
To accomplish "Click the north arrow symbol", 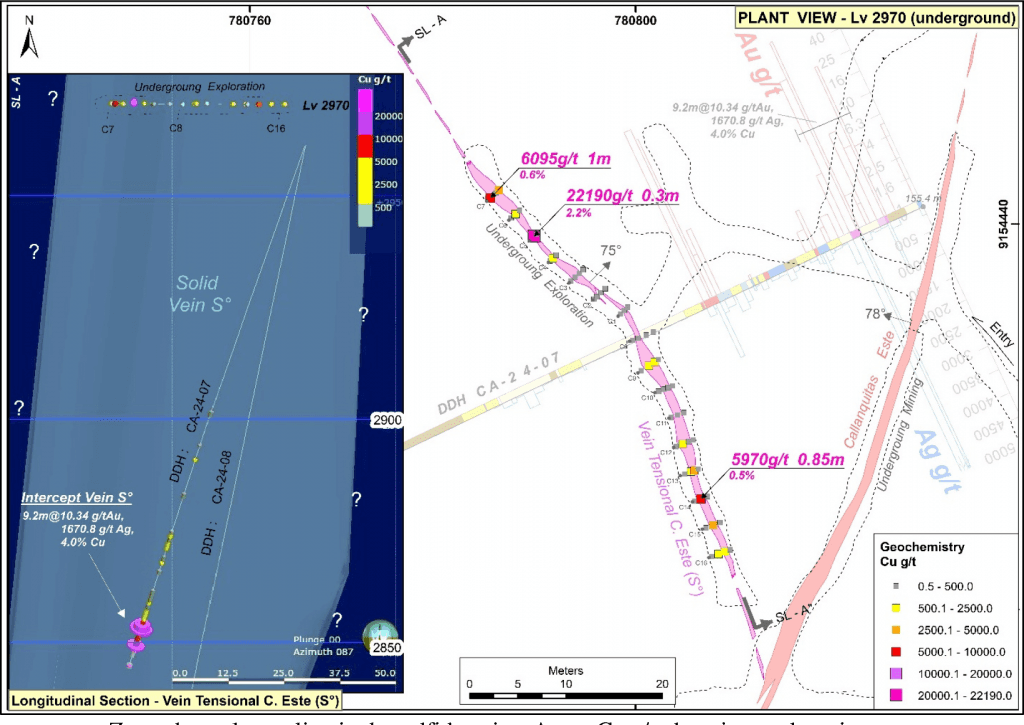I will click(29, 42).
